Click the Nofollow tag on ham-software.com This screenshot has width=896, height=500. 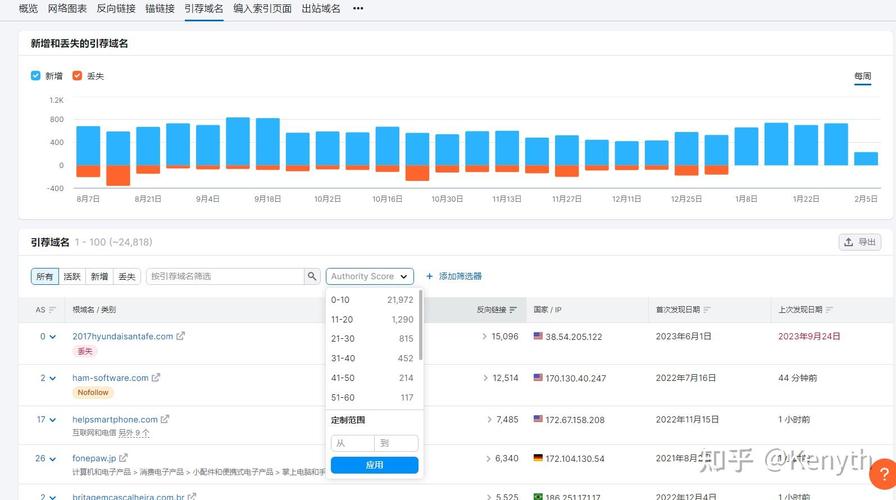pos(93,393)
